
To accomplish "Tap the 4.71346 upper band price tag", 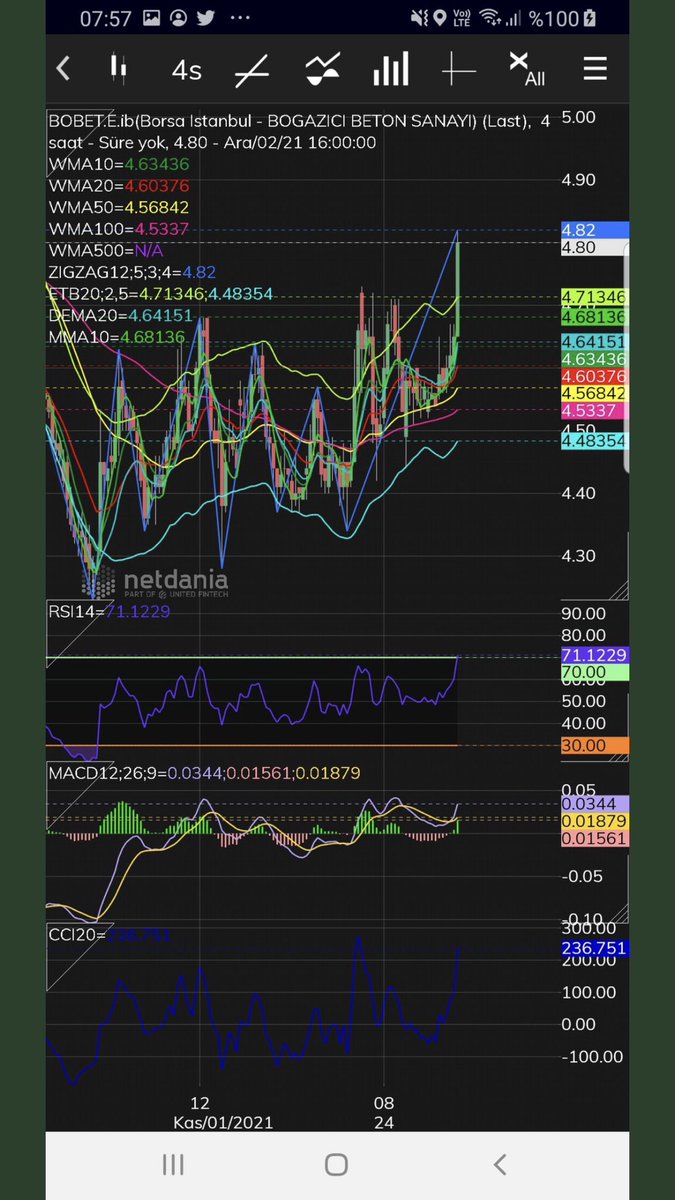I will tap(594, 297).
